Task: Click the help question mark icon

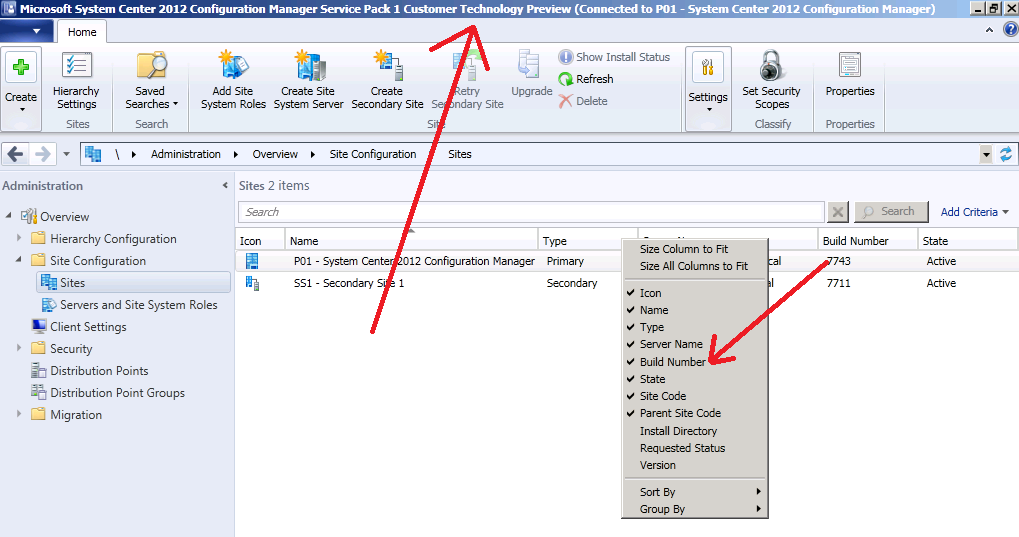Action: click(1011, 30)
